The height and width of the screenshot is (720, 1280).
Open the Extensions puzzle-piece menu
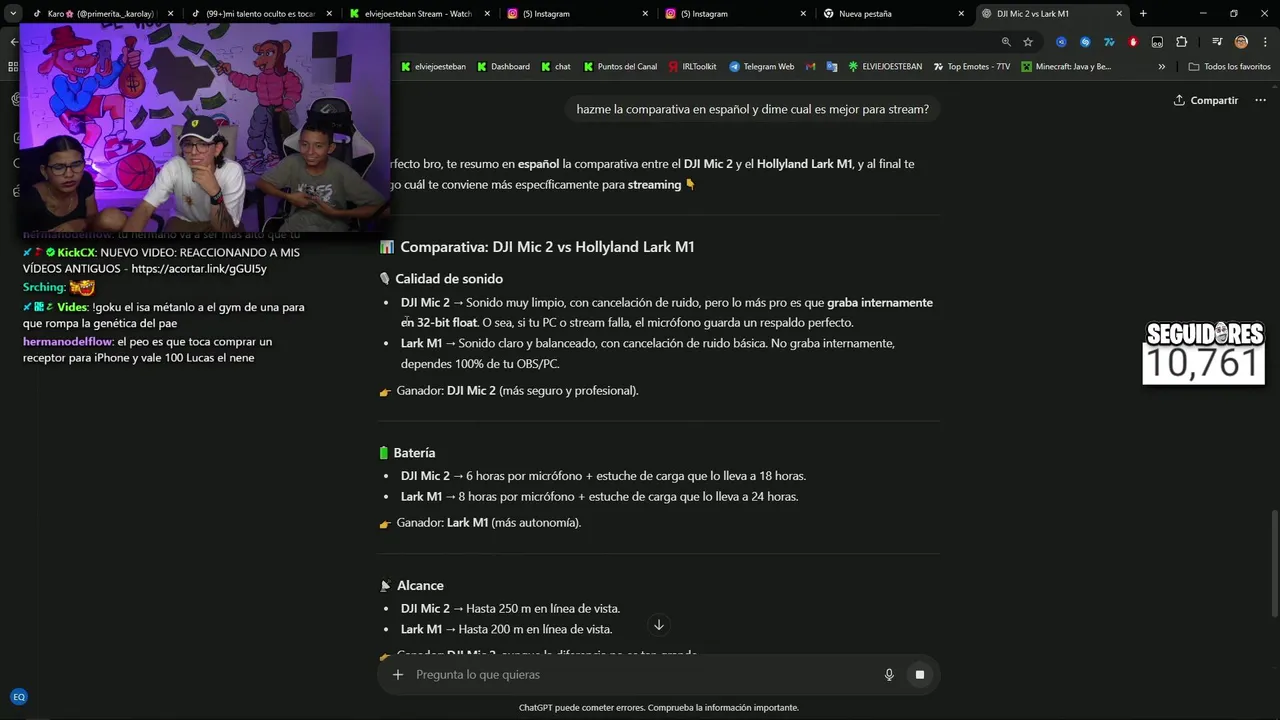1181,42
